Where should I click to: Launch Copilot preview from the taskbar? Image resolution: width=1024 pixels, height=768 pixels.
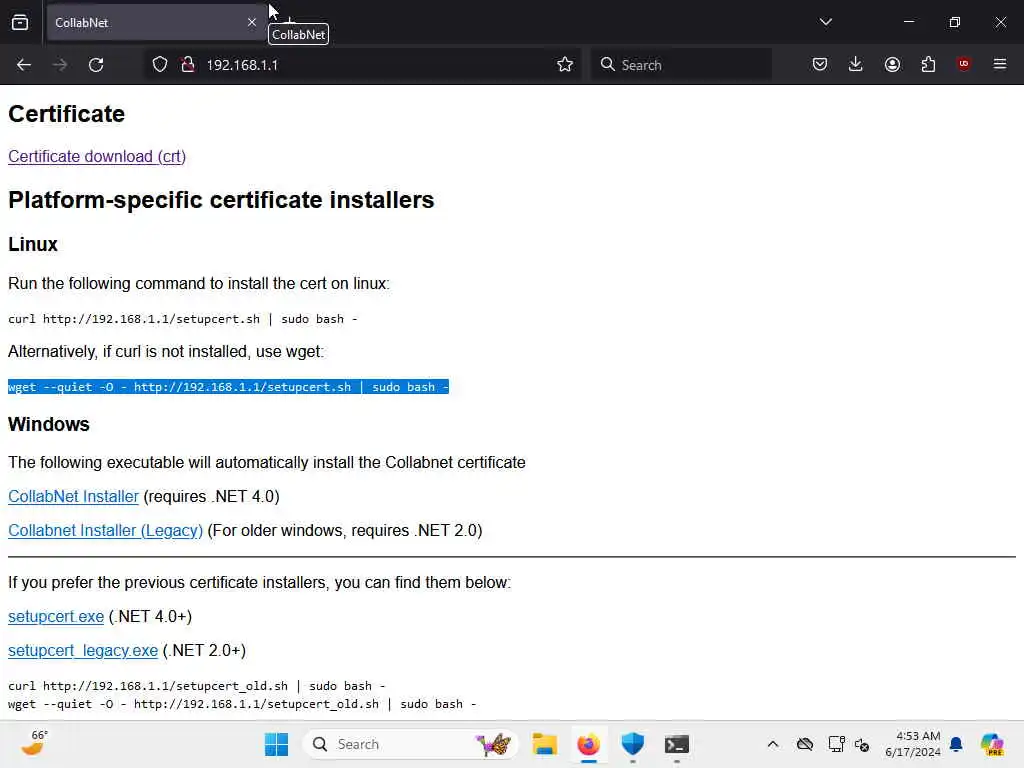click(x=992, y=744)
